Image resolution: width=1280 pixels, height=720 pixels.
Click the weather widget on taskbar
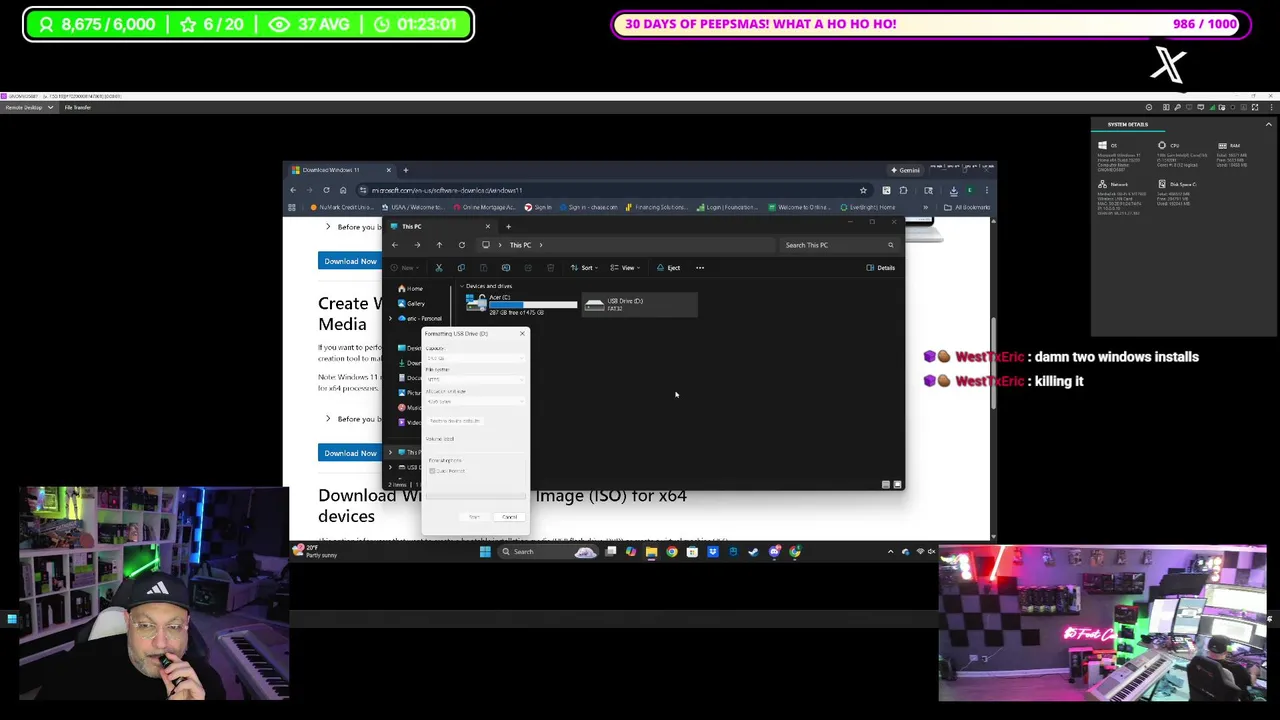(x=315, y=551)
